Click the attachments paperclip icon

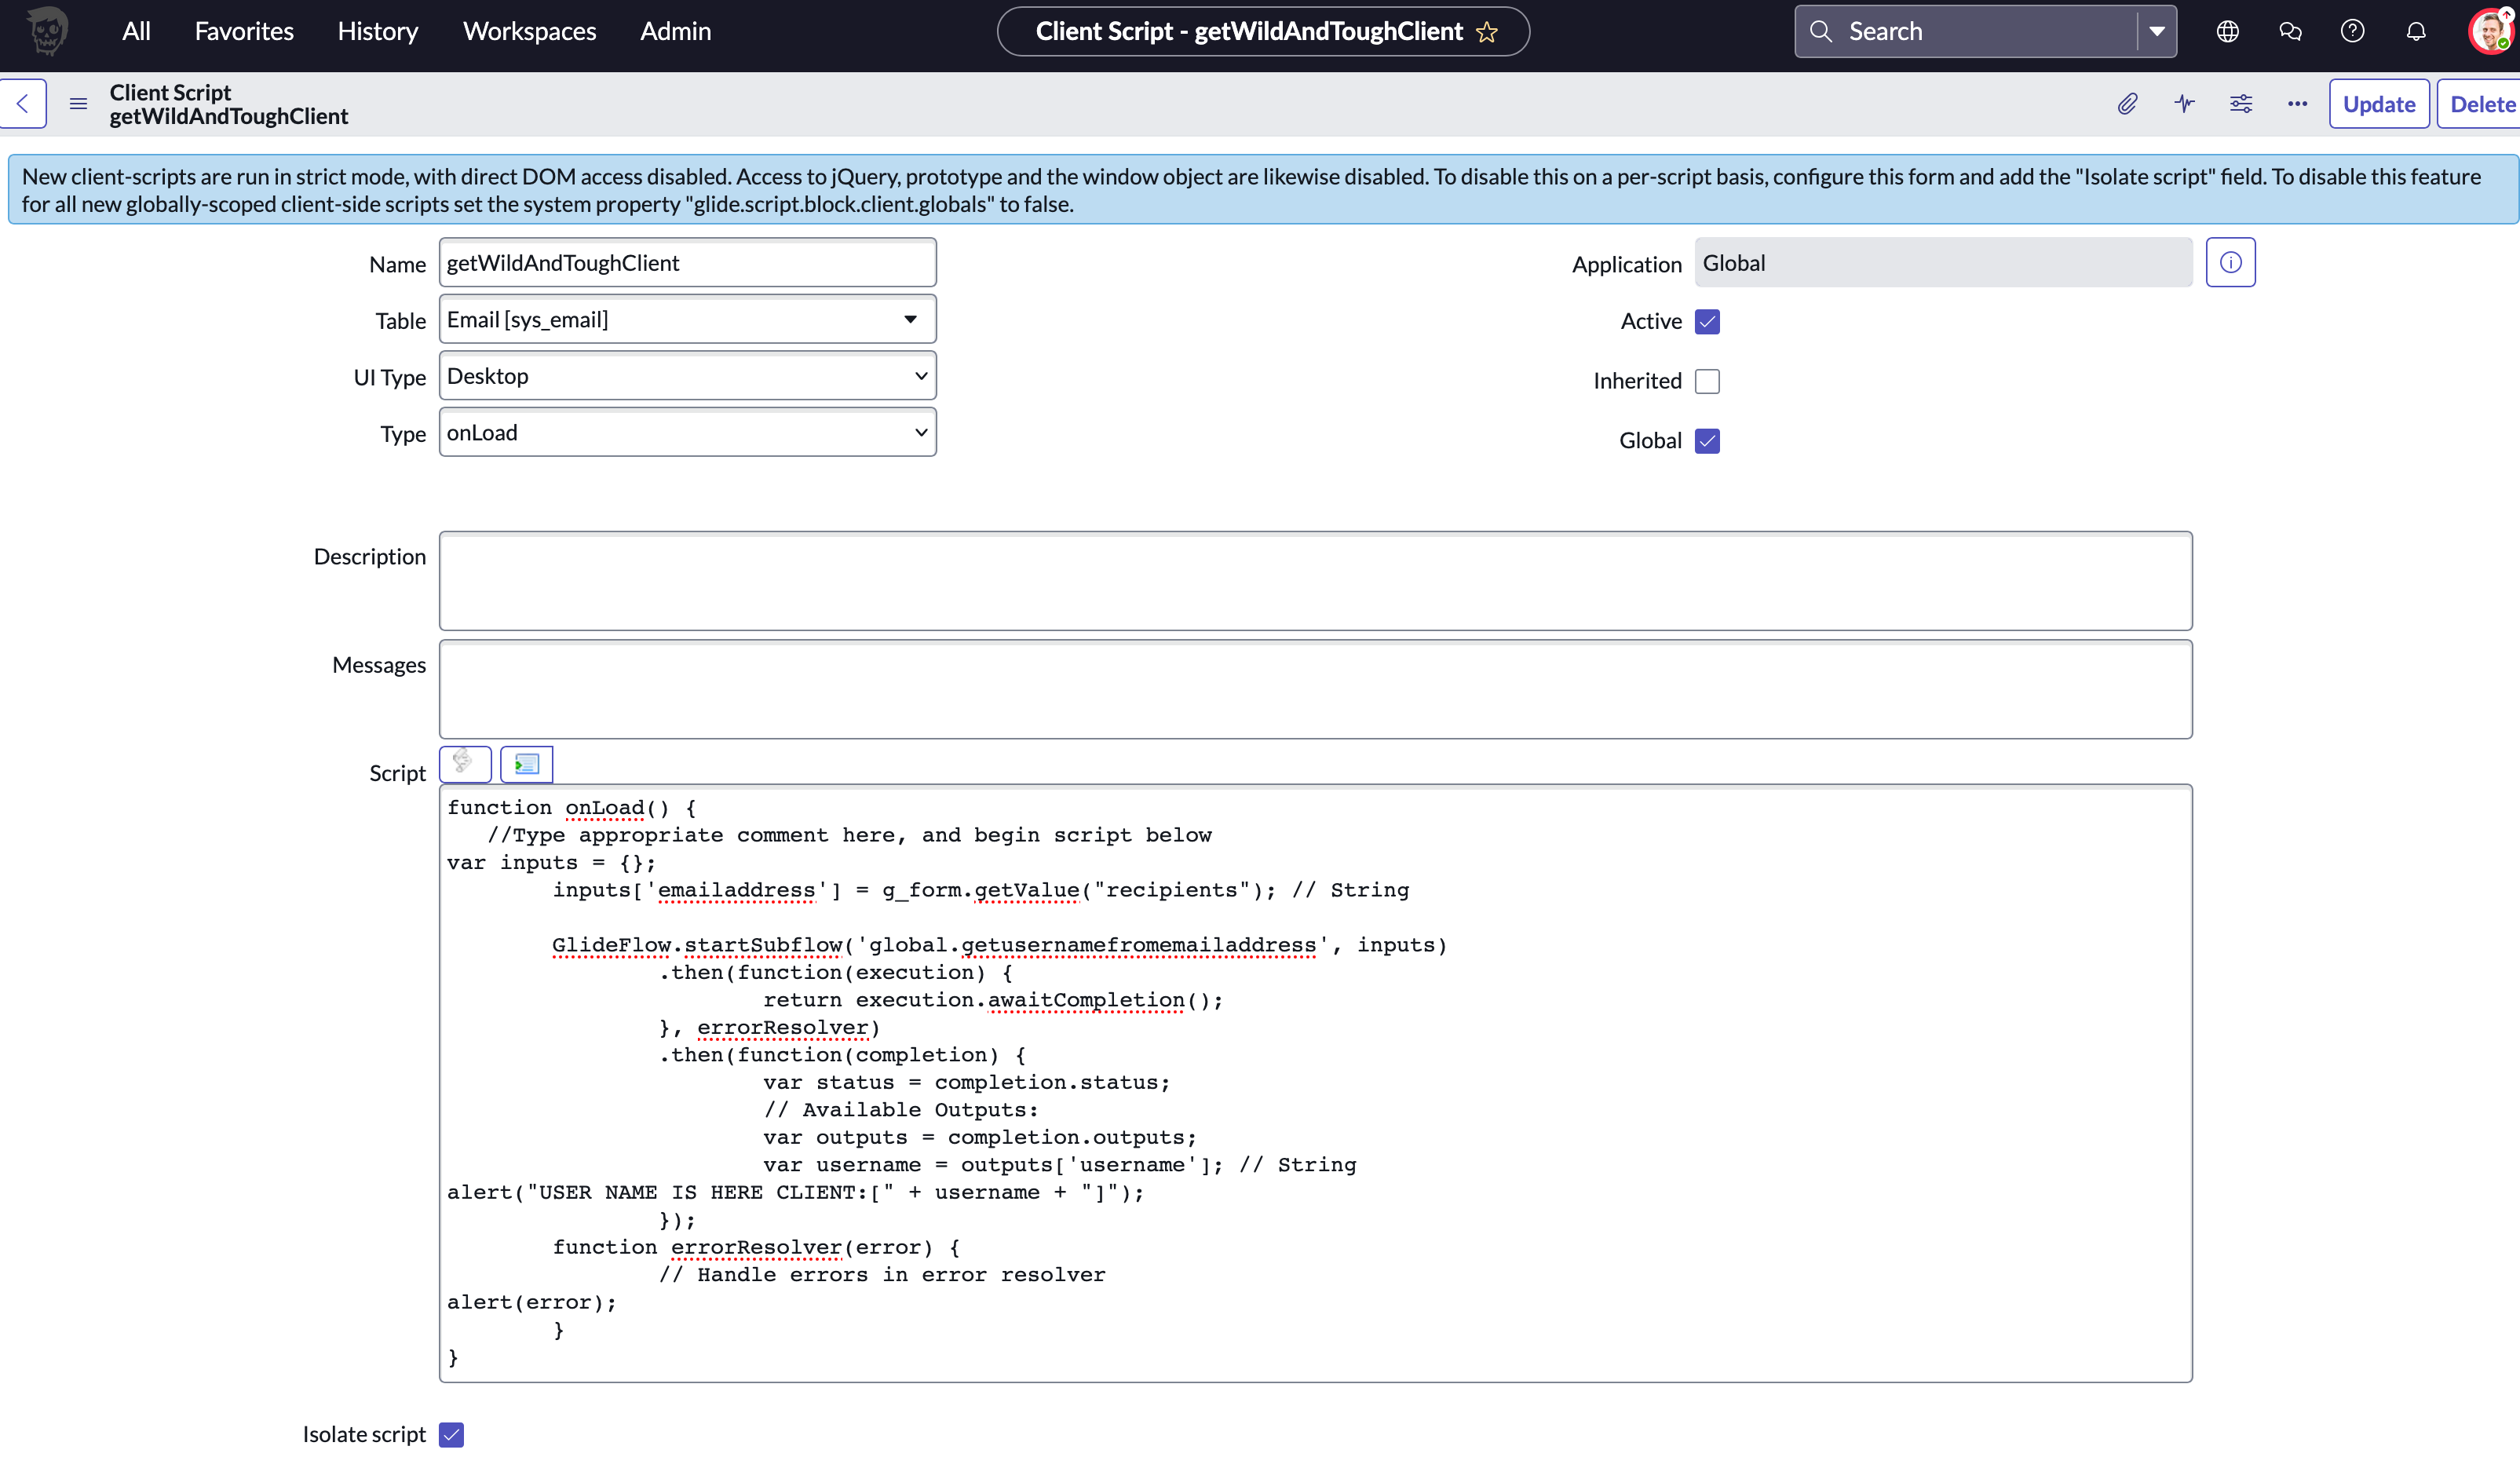2127,104
